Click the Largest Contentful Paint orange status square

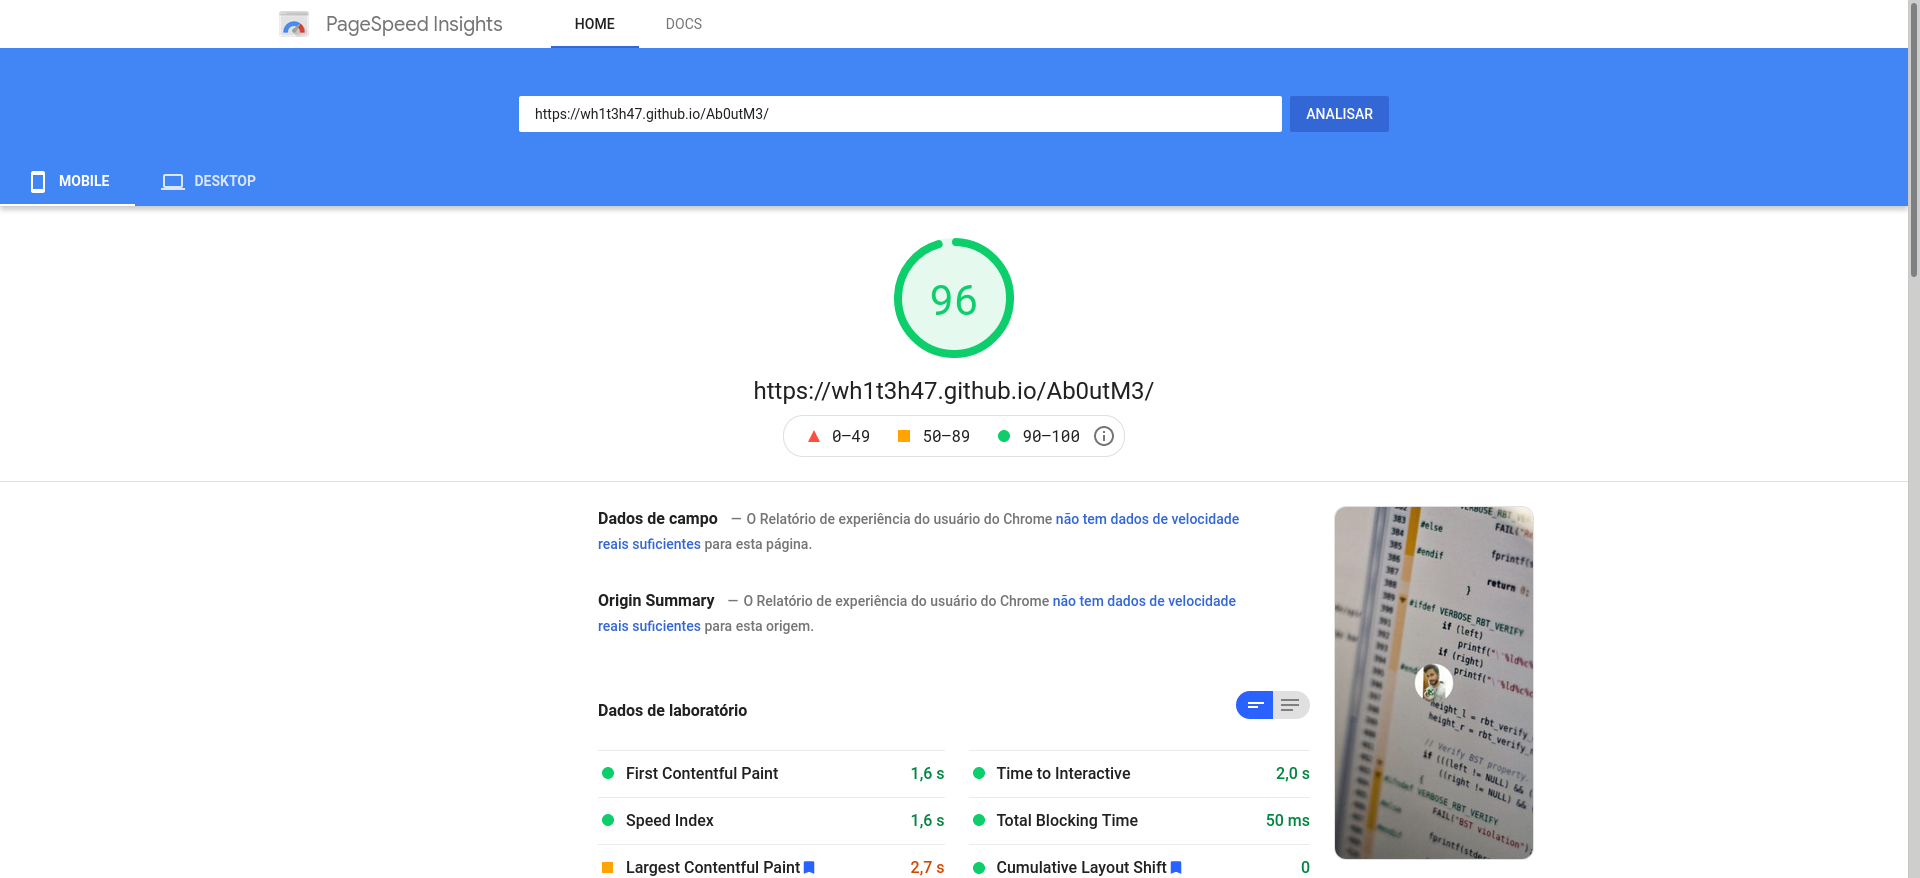607,868
